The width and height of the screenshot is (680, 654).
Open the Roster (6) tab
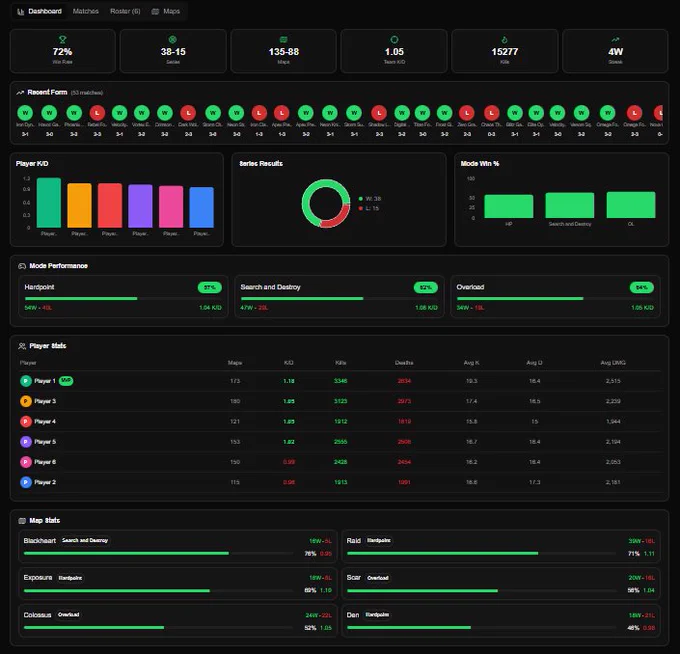pos(125,11)
